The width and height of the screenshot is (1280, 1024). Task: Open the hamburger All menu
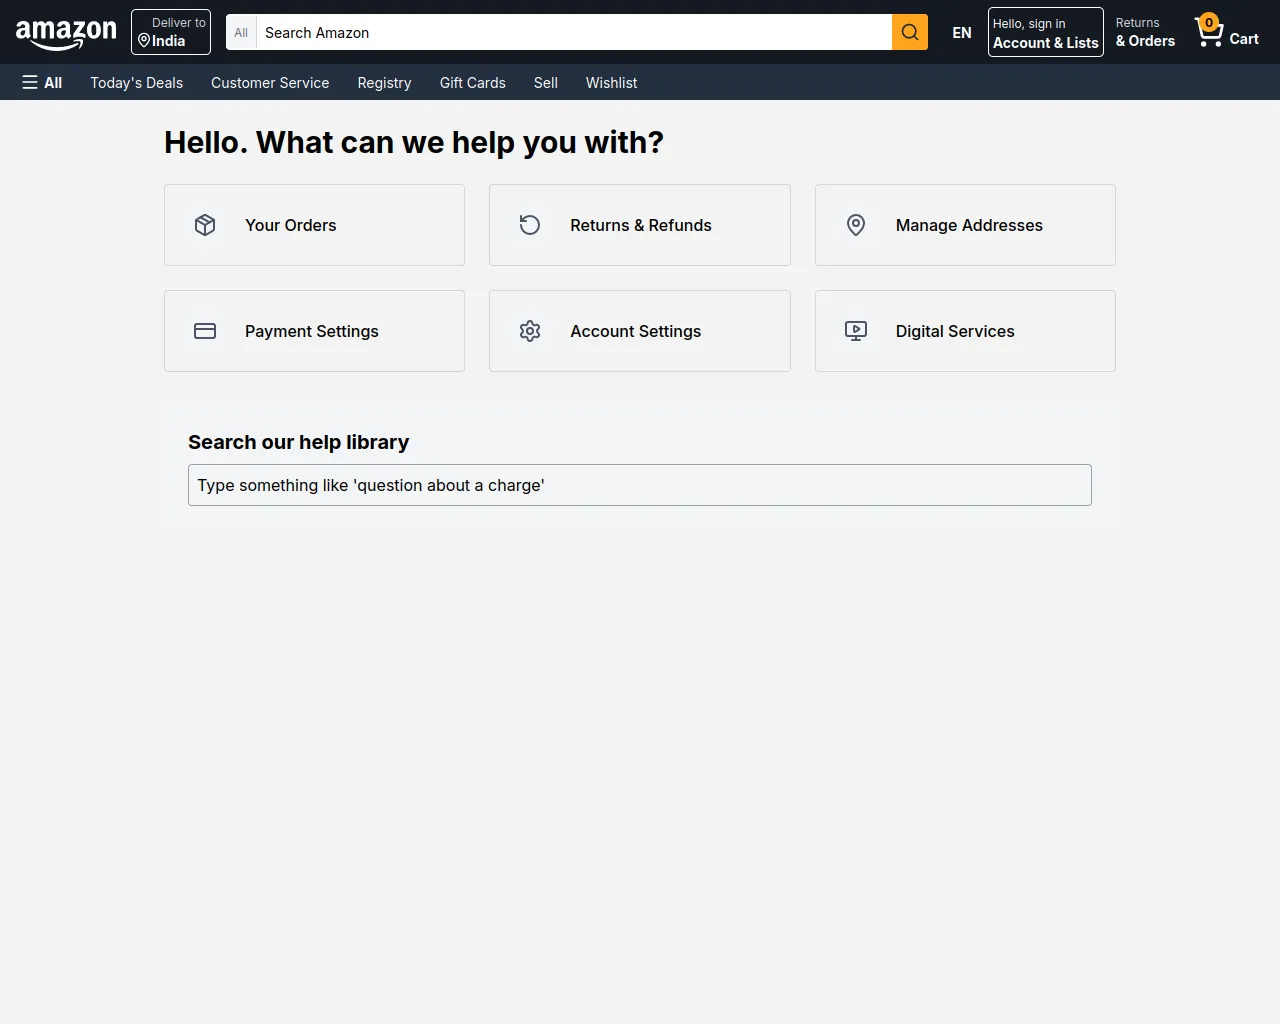coord(42,82)
